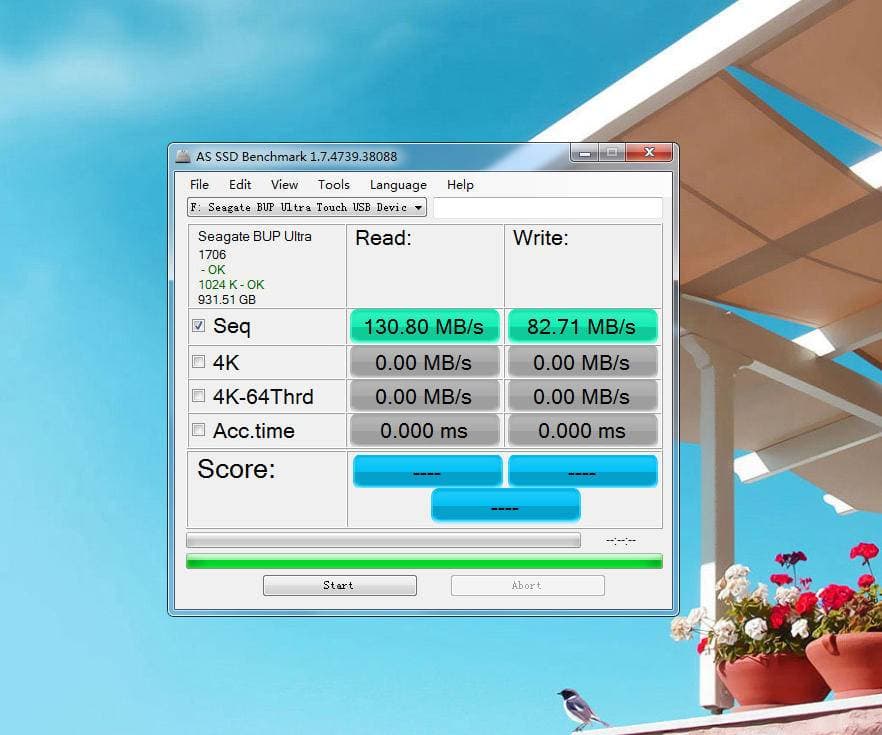Open the Help menu

[x=460, y=185]
